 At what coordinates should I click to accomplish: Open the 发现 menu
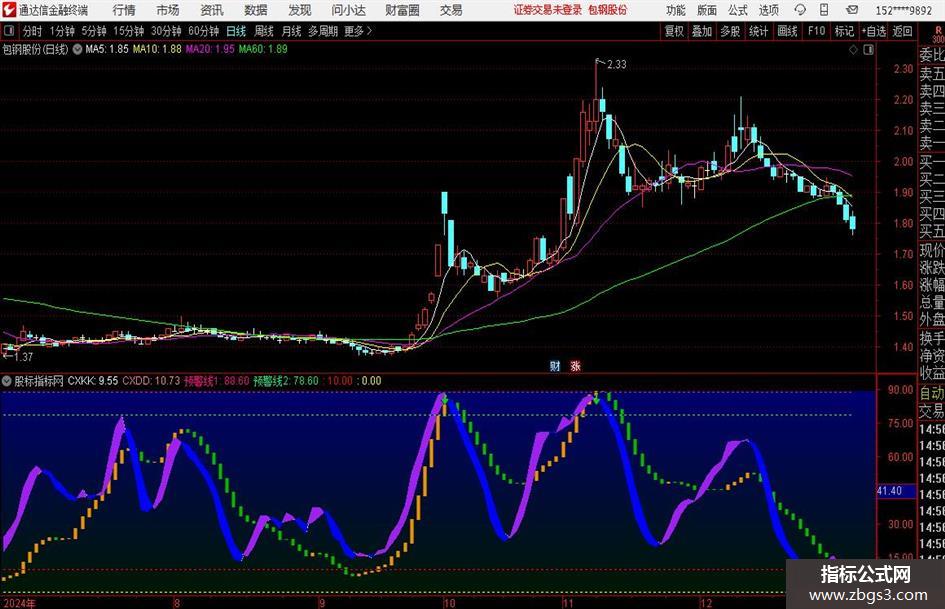(300, 10)
